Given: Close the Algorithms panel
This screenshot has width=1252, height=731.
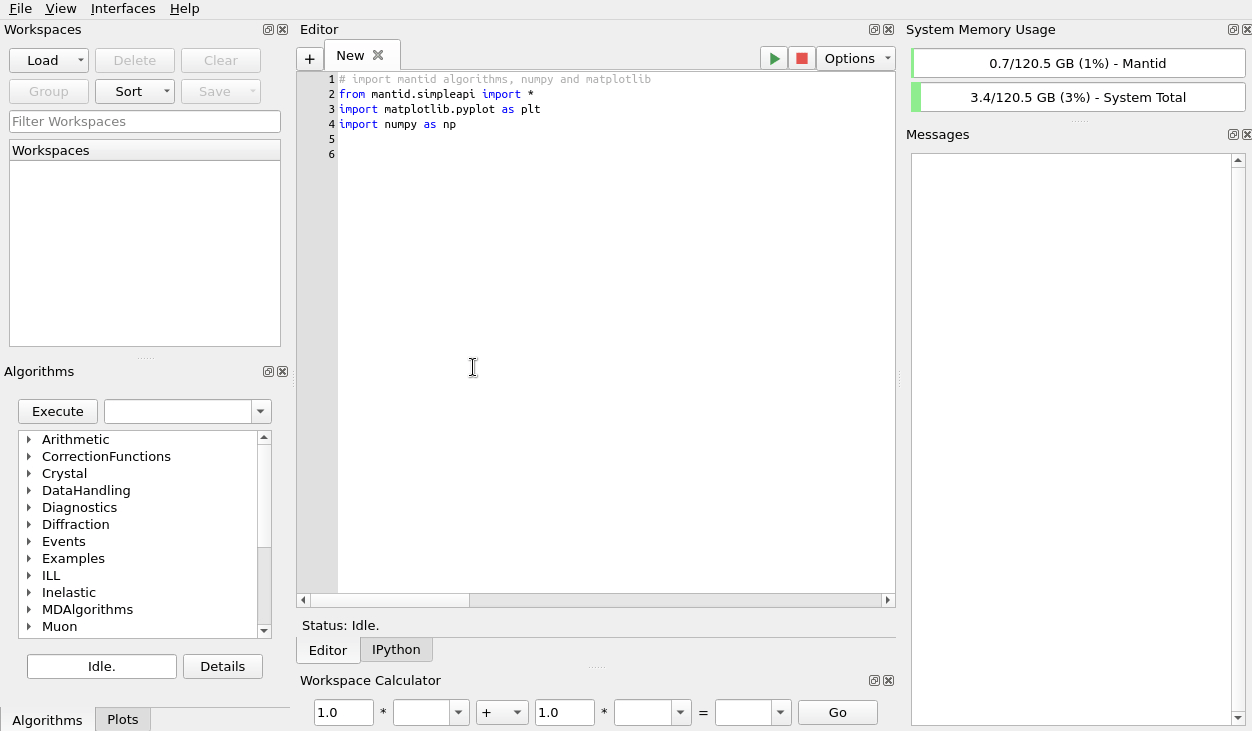Looking at the screenshot, I should coord(283,372).
